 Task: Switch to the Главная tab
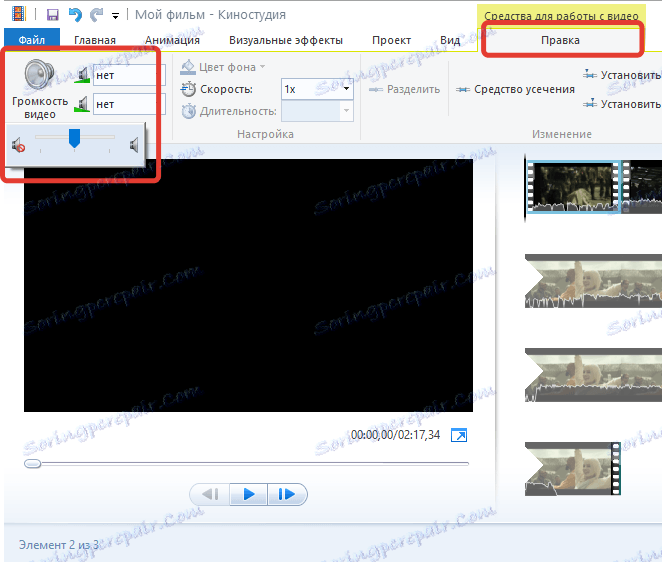[x=95, y=40]
